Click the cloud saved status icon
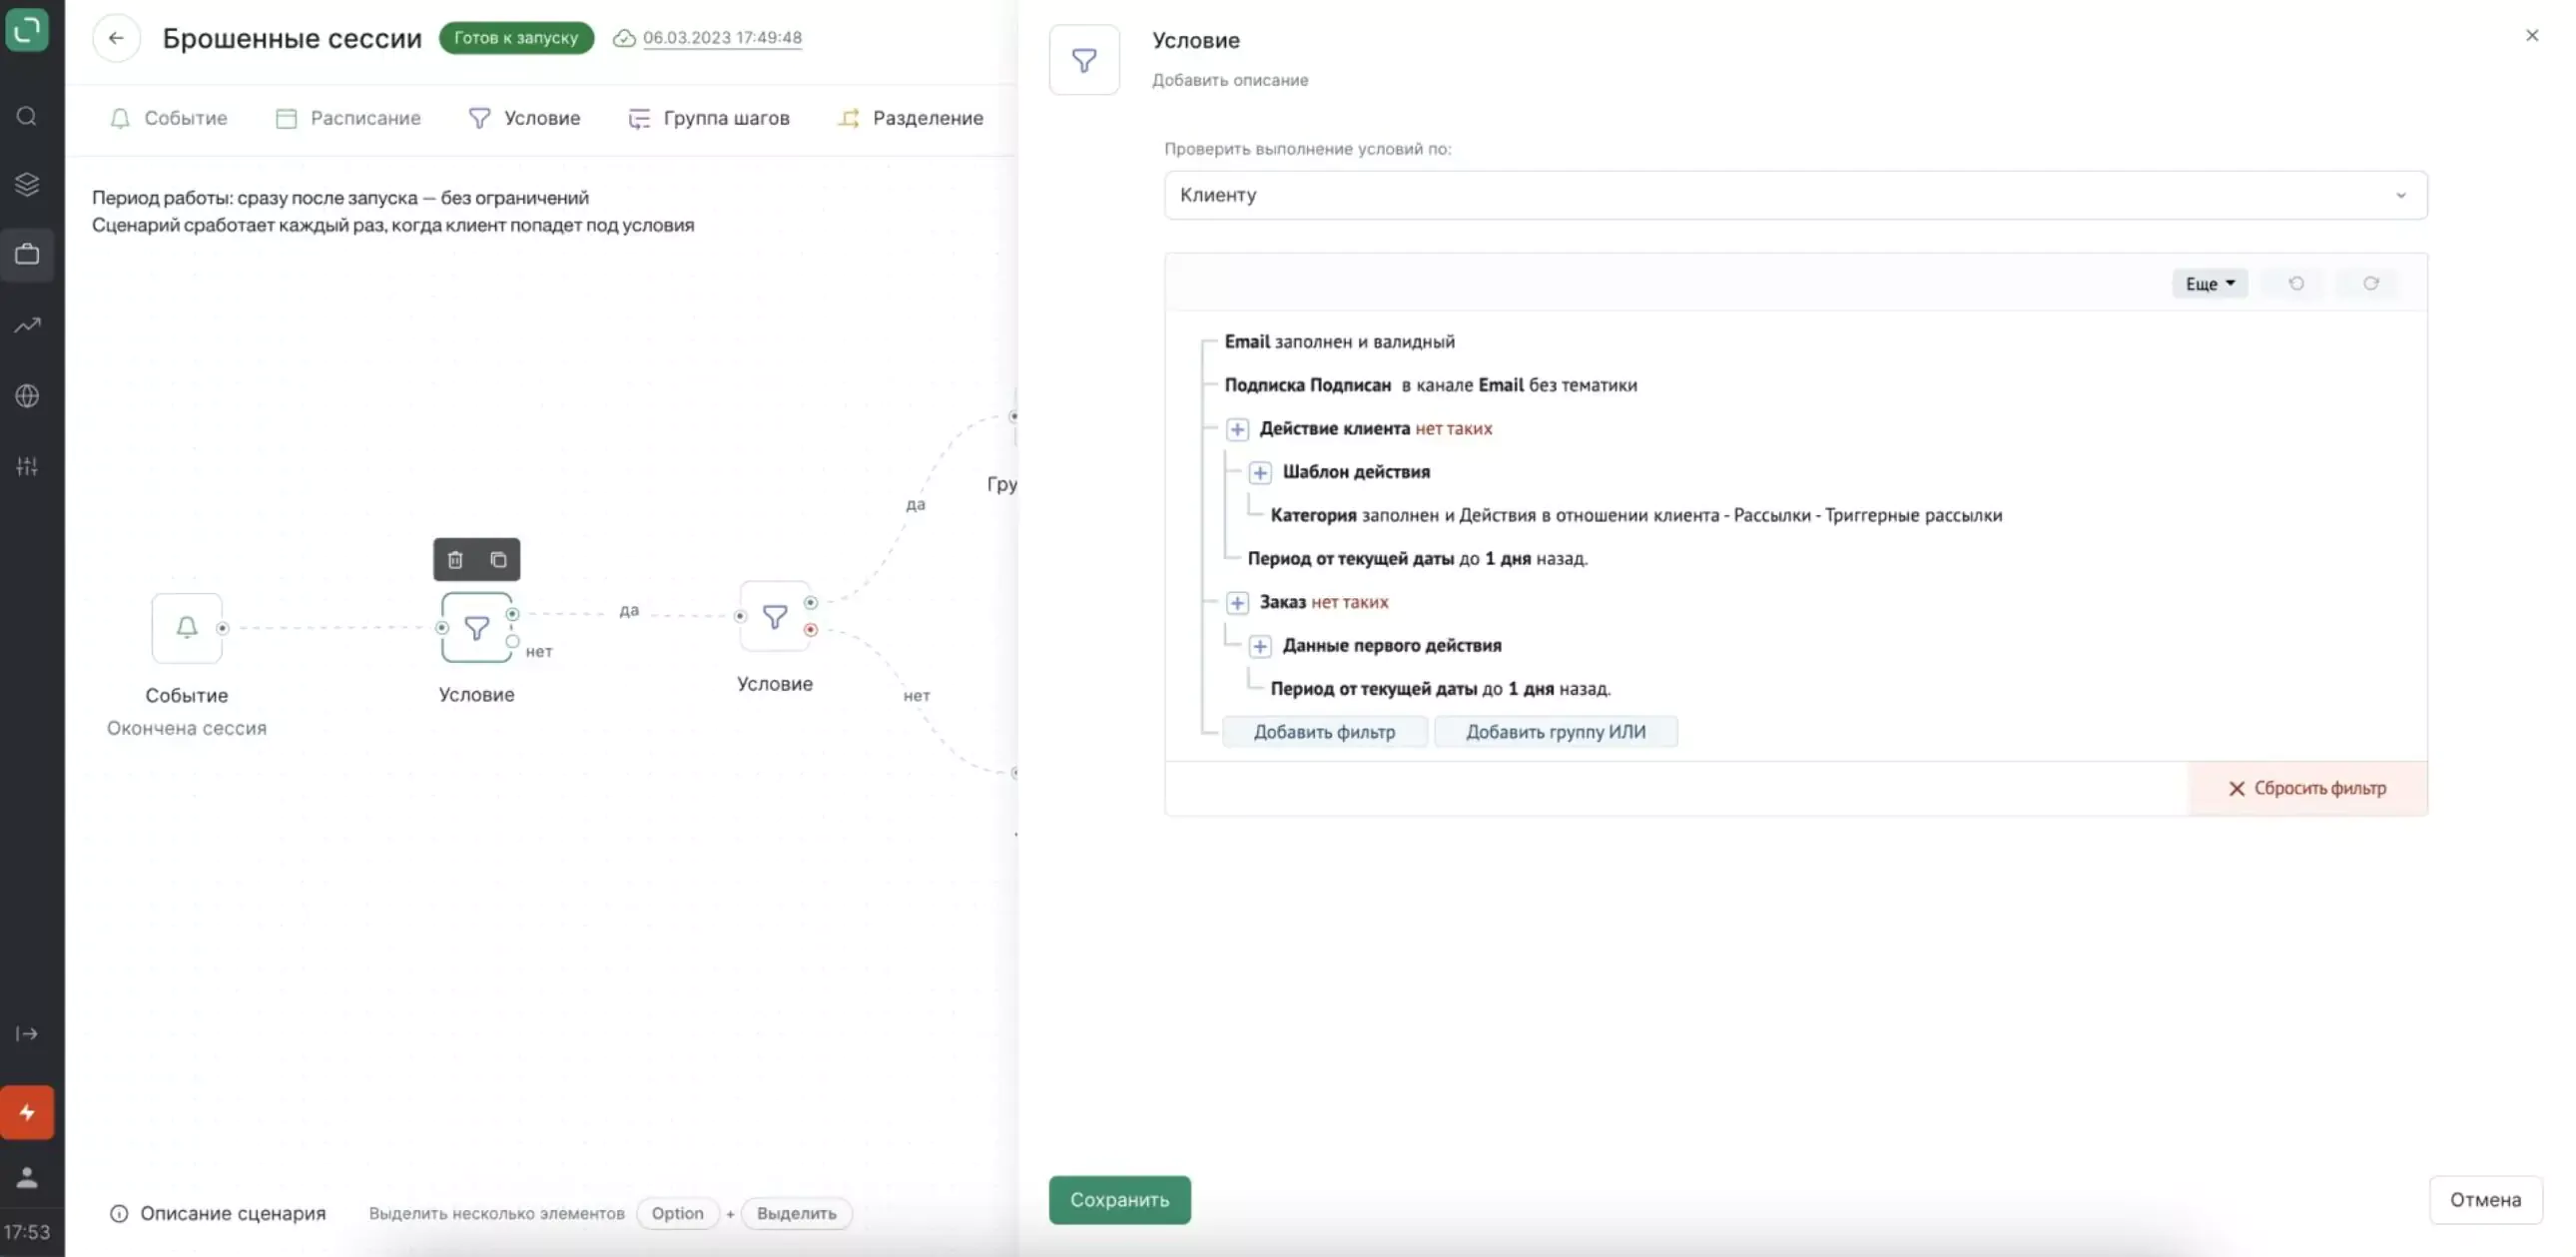The width and height of the screenshot is (2576, 1257). 624,38
